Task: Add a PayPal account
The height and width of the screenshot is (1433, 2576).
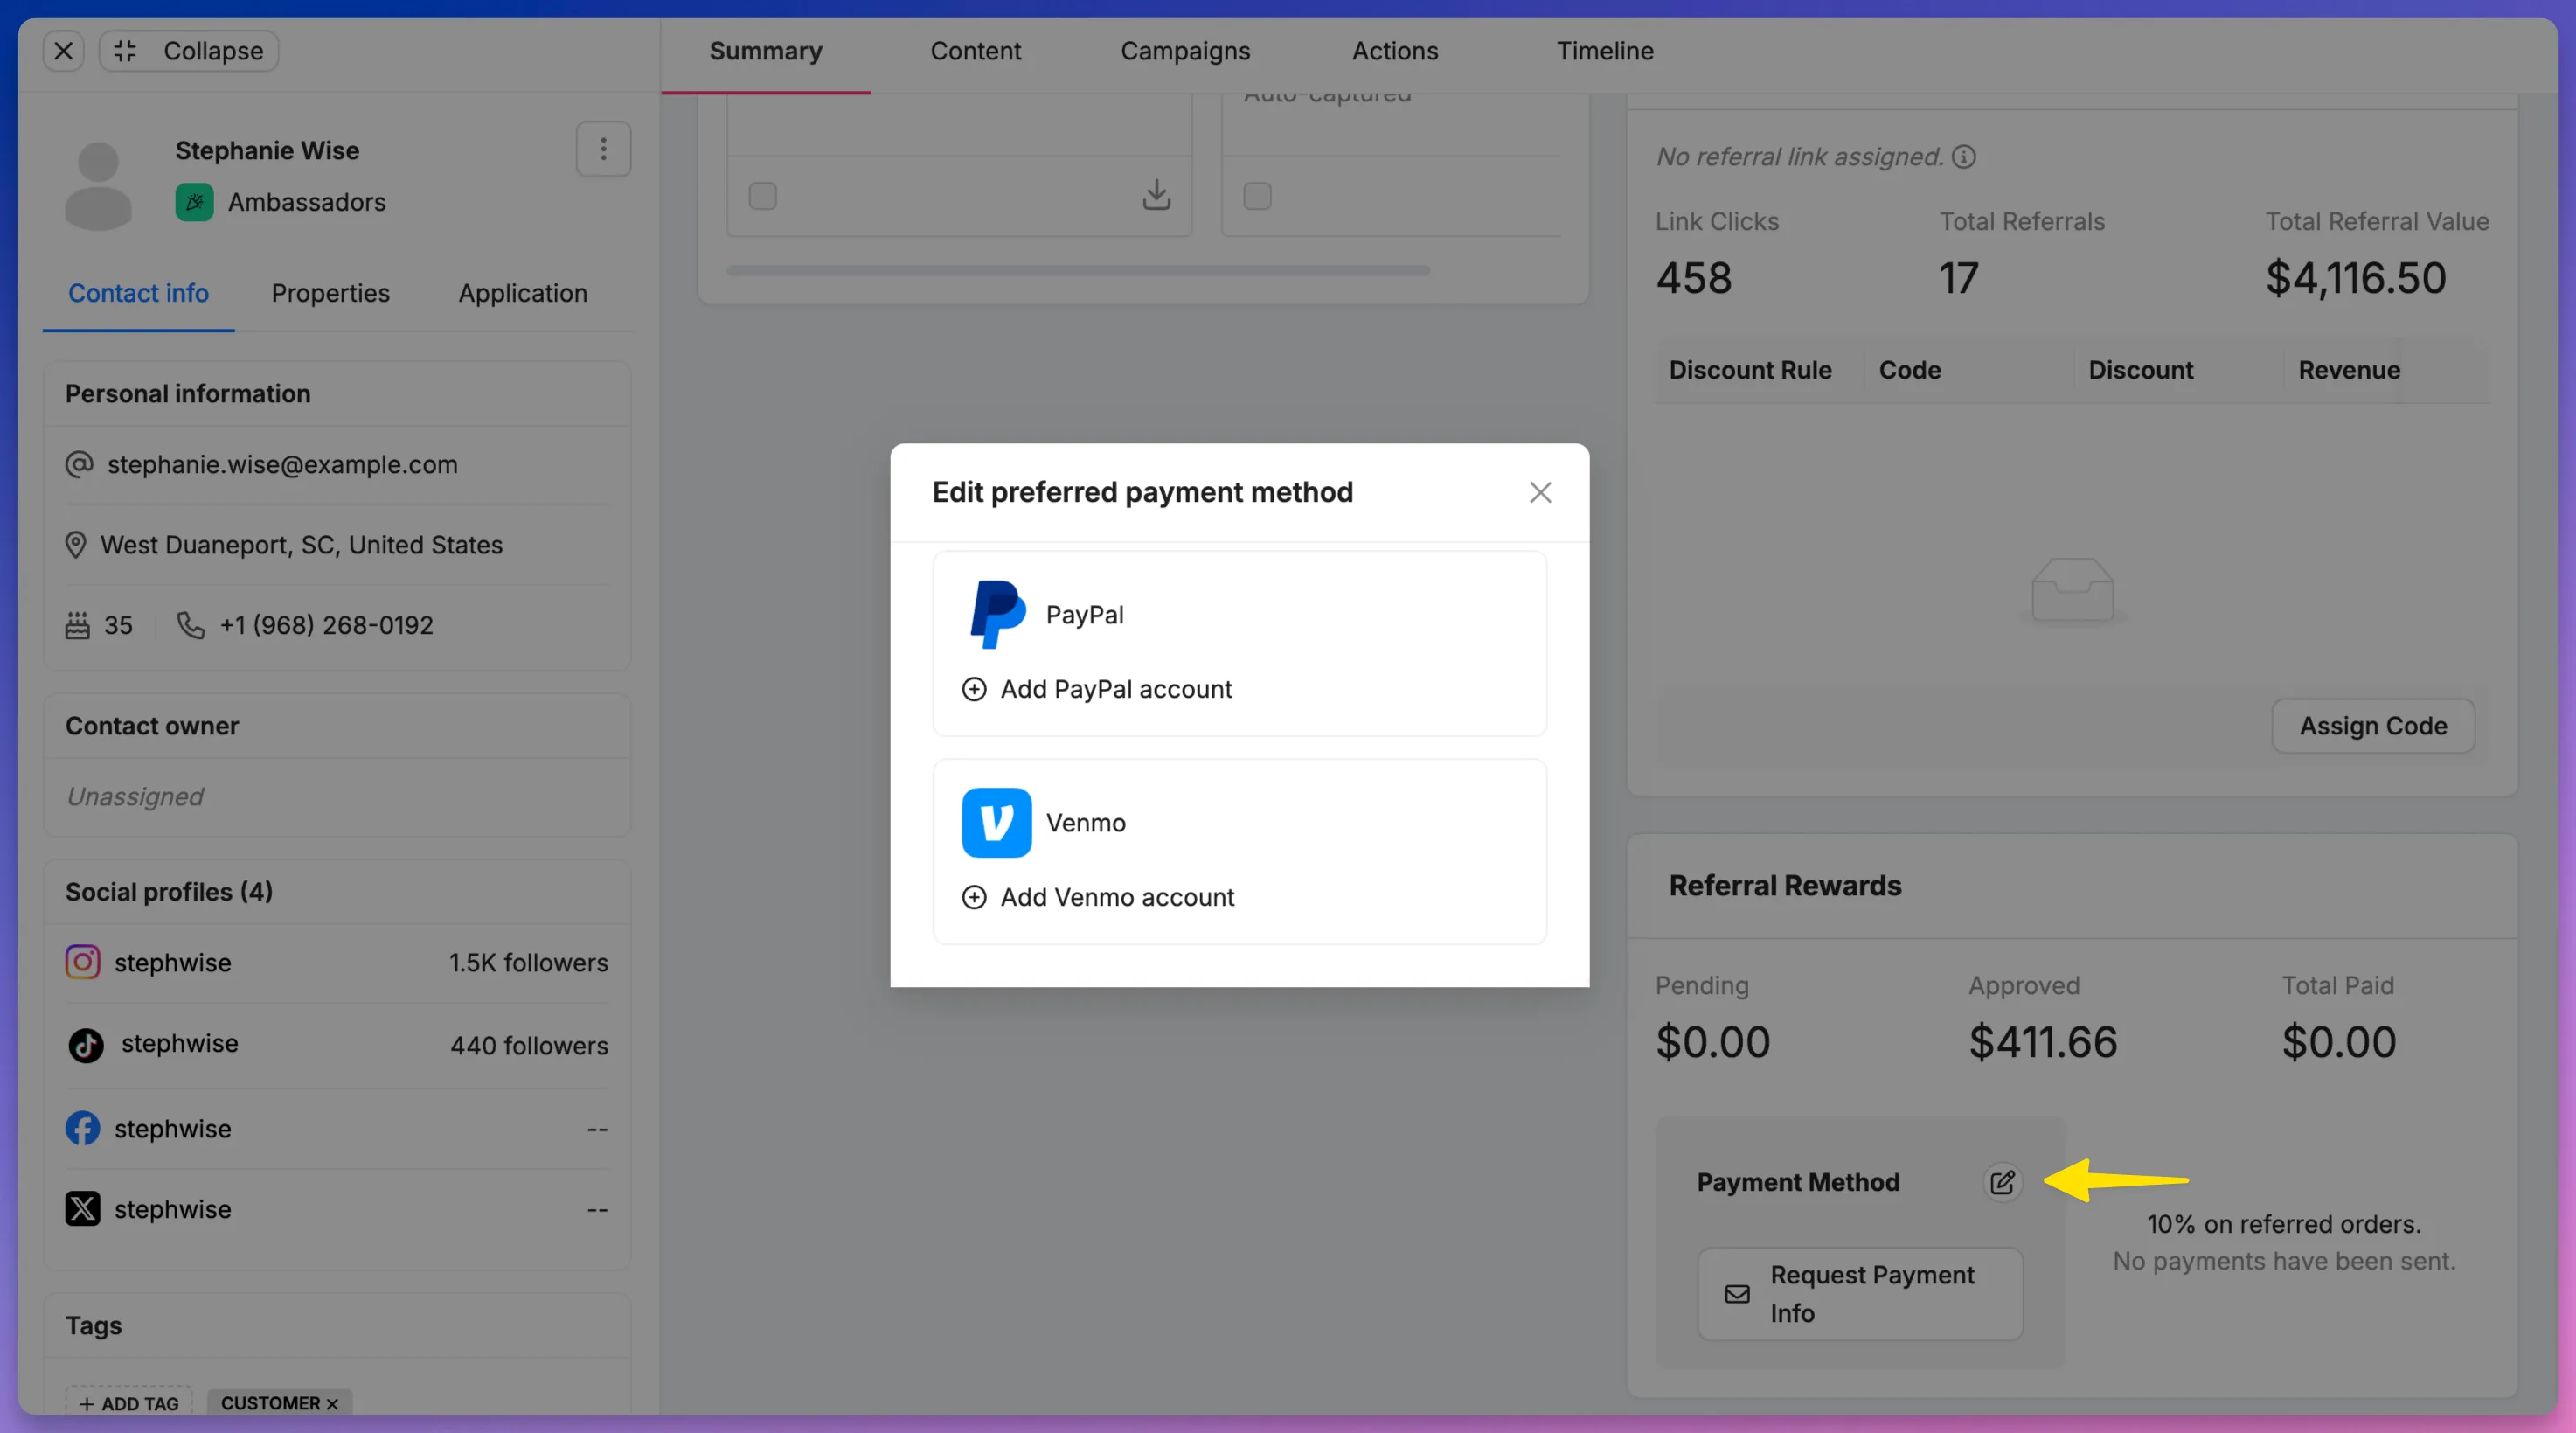Action: [1097, 689]
